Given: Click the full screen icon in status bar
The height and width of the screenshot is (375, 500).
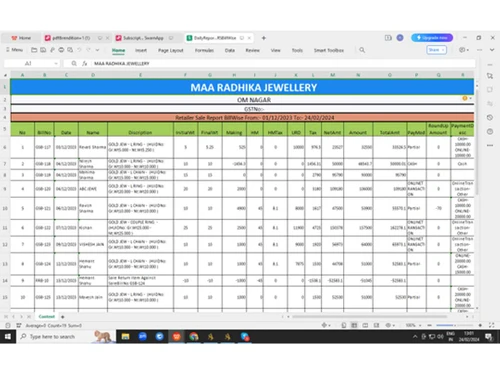Looking at the screenshot, I should tap(491, 325).
